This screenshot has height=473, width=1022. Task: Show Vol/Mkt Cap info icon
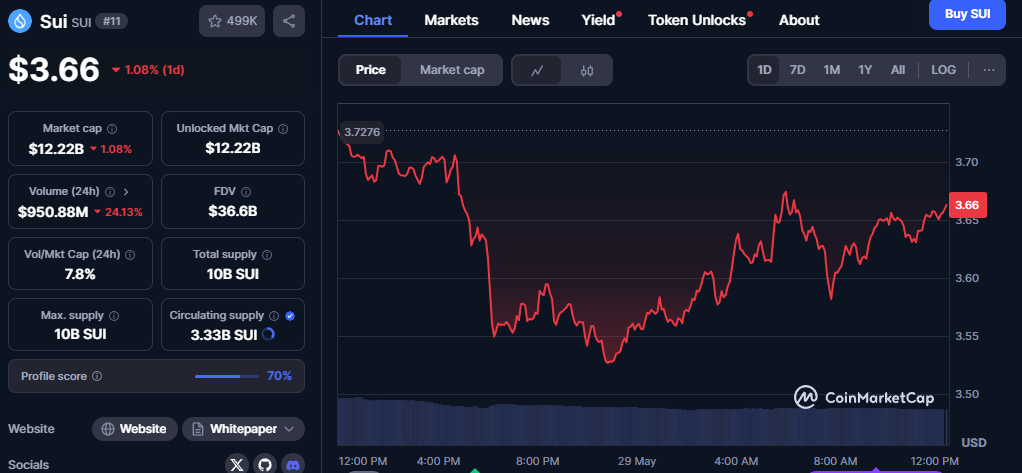(130, 255)
